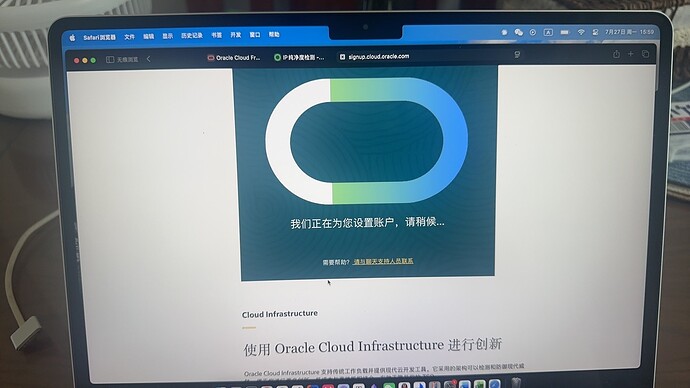
Task: Open the WeChat menu bar icon
Action: pyautogui.click(x=519, y=32)
